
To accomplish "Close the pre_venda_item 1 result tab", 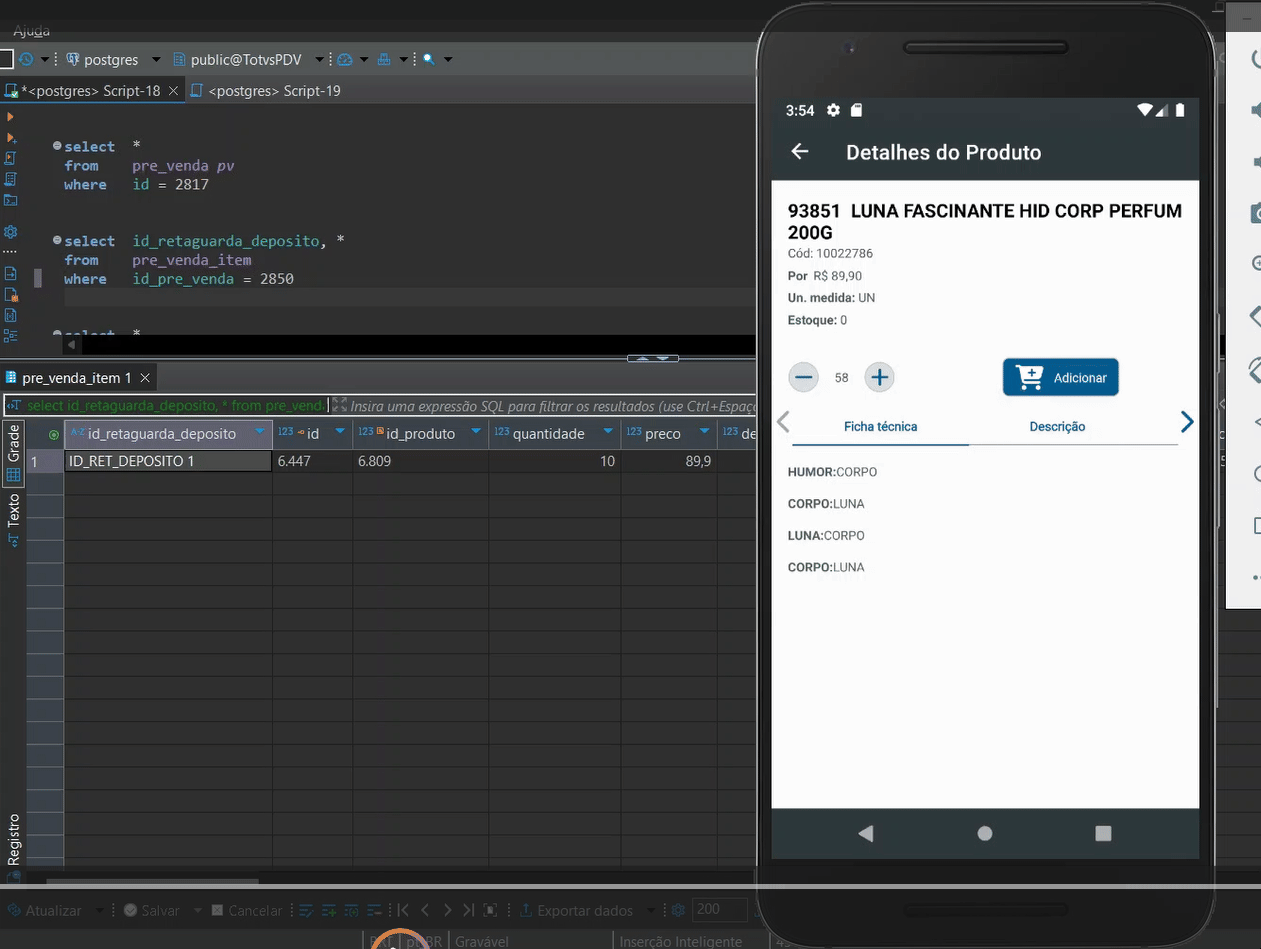I will point(145,378).
